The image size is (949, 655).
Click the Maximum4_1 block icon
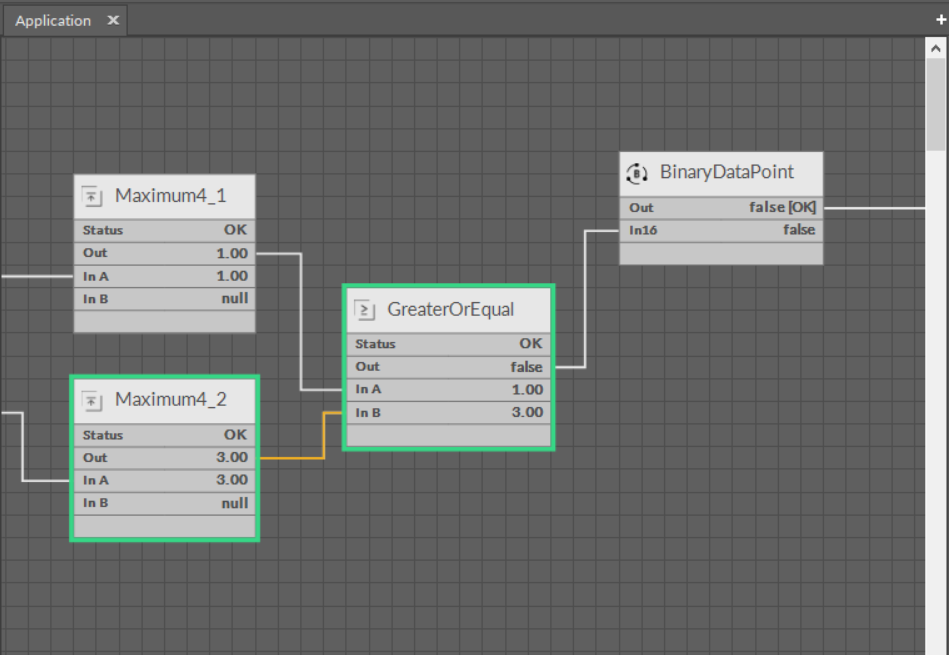click(x=92, y=196)
